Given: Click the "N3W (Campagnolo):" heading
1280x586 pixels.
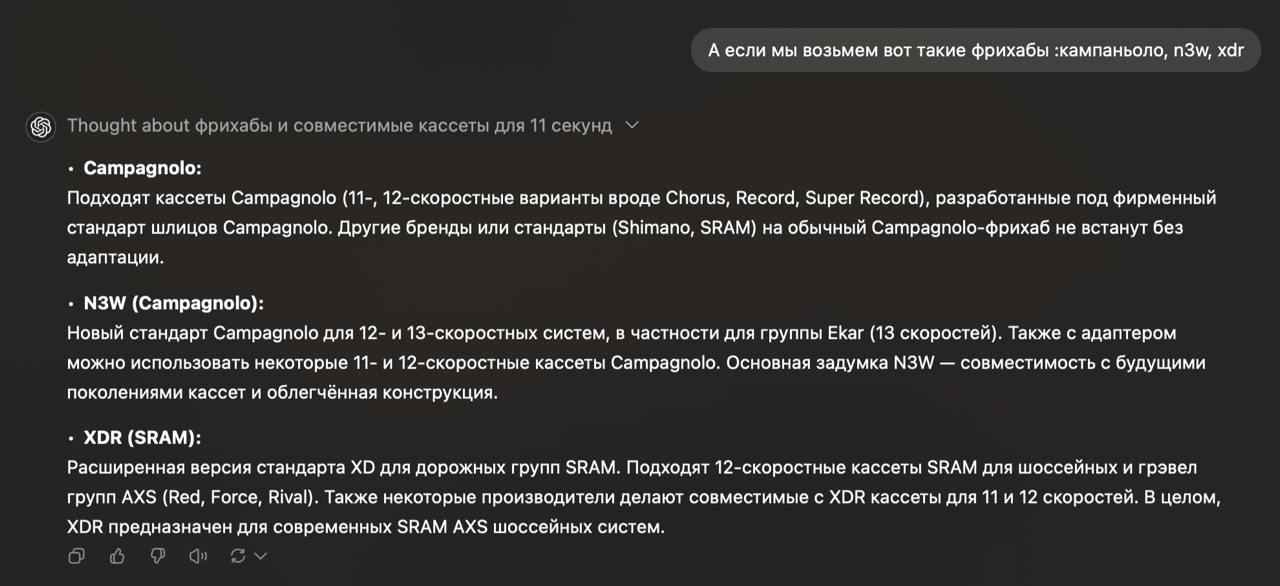Looking at the screenshot, I should point(173,303).
